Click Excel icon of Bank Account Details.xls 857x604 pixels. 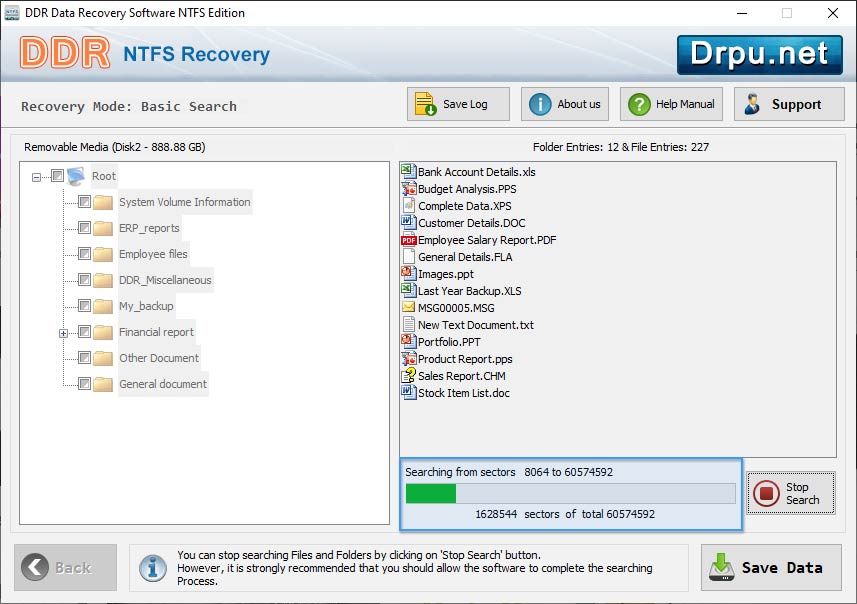pyautogui.click(x=409, y=172)
